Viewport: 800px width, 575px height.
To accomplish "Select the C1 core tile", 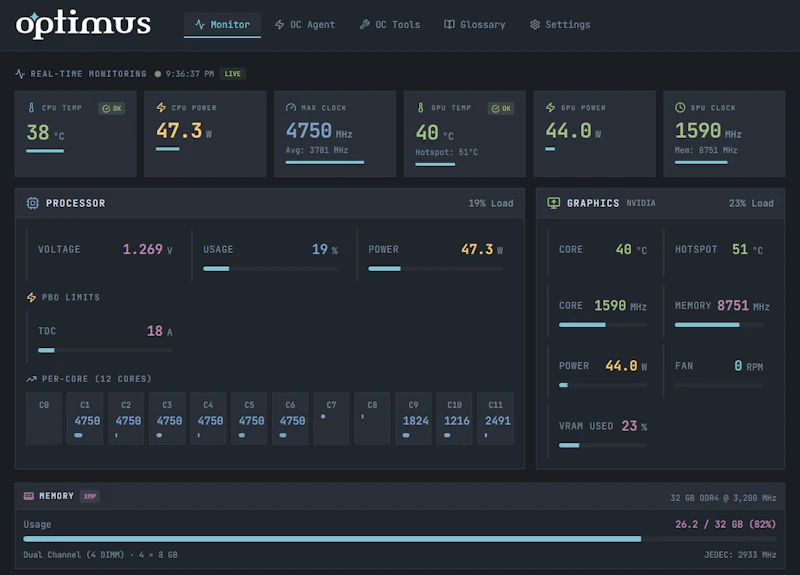I will click(x=85, y=418).
